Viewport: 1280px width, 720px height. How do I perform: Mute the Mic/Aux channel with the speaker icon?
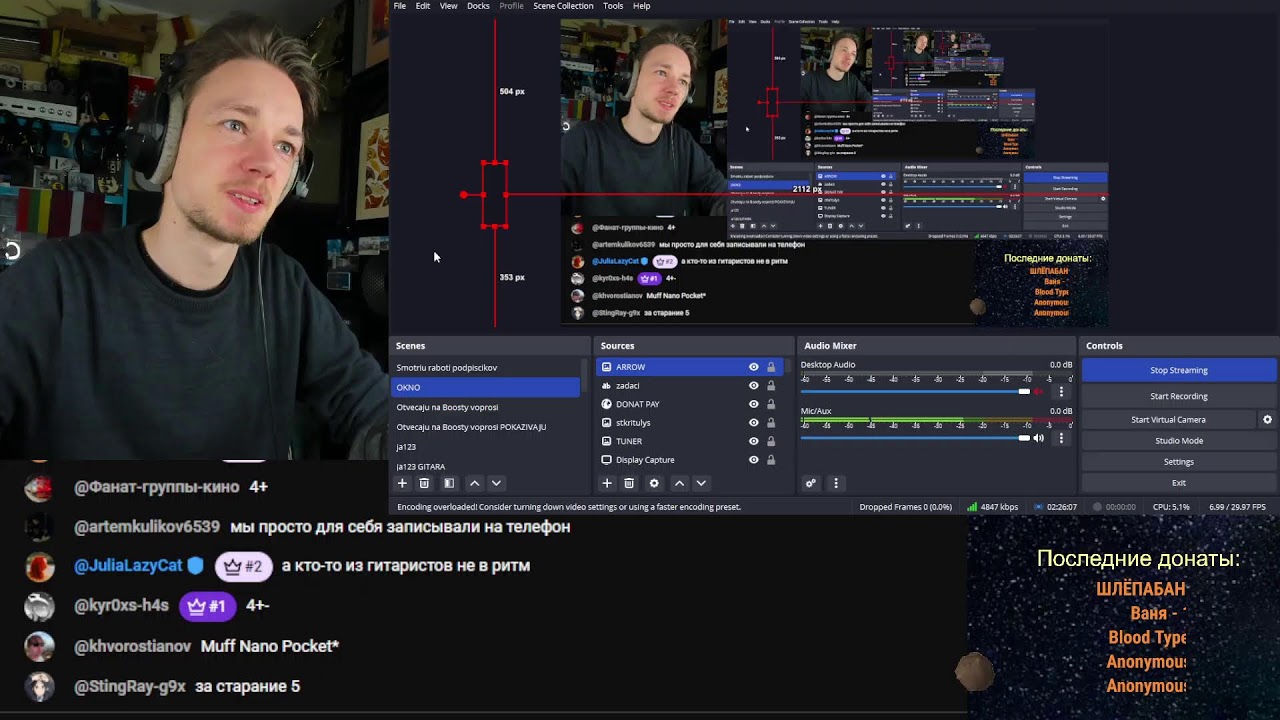[x=1039, y=438]
